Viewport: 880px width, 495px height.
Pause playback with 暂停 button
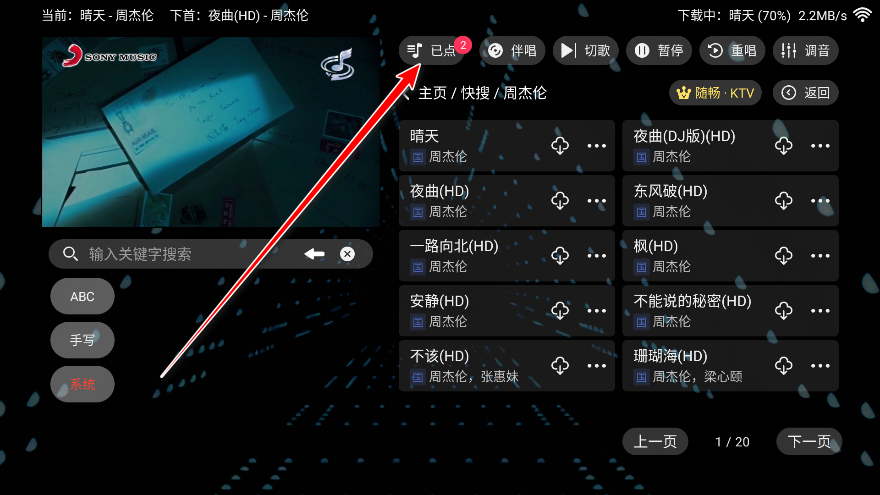point(659,51)
